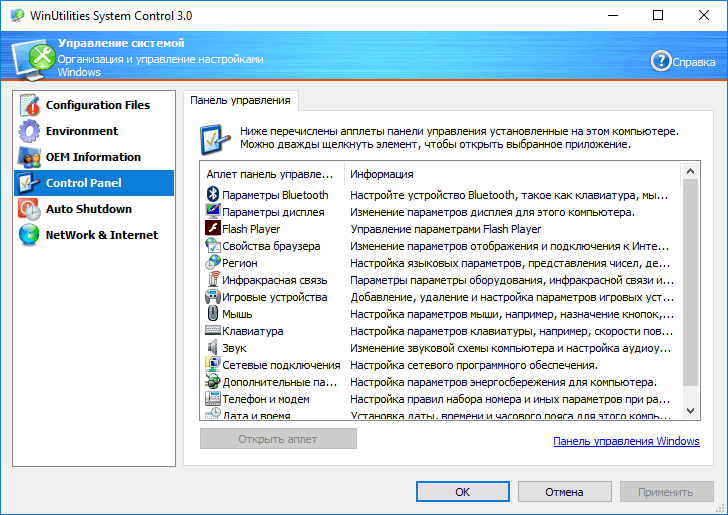The width and height of the screenshot is (728, 515).
Task: Click the keyboard icon next to Клавиатура
Action: (x=213, y=330)
